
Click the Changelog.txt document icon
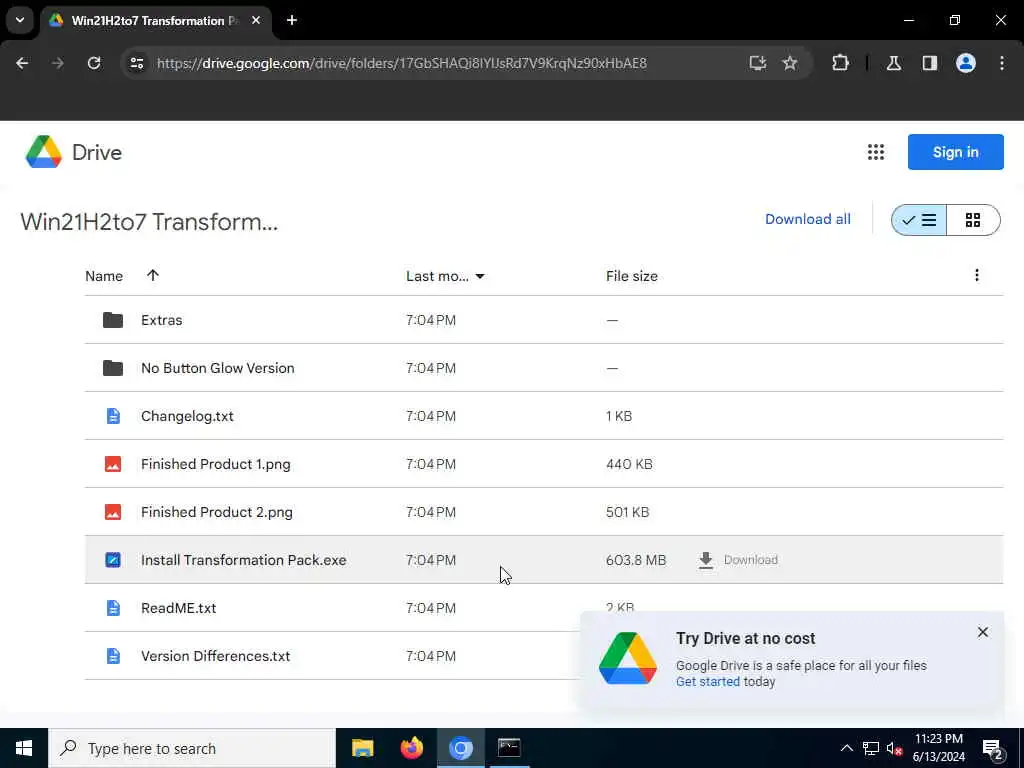pos(113,416)
